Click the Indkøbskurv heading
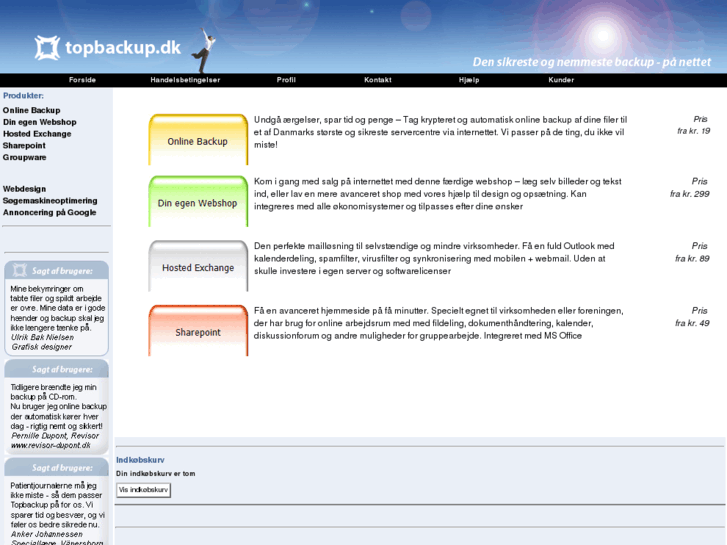Image resolution: width=727 pixels, height=545 pixels. pos(140,460)
